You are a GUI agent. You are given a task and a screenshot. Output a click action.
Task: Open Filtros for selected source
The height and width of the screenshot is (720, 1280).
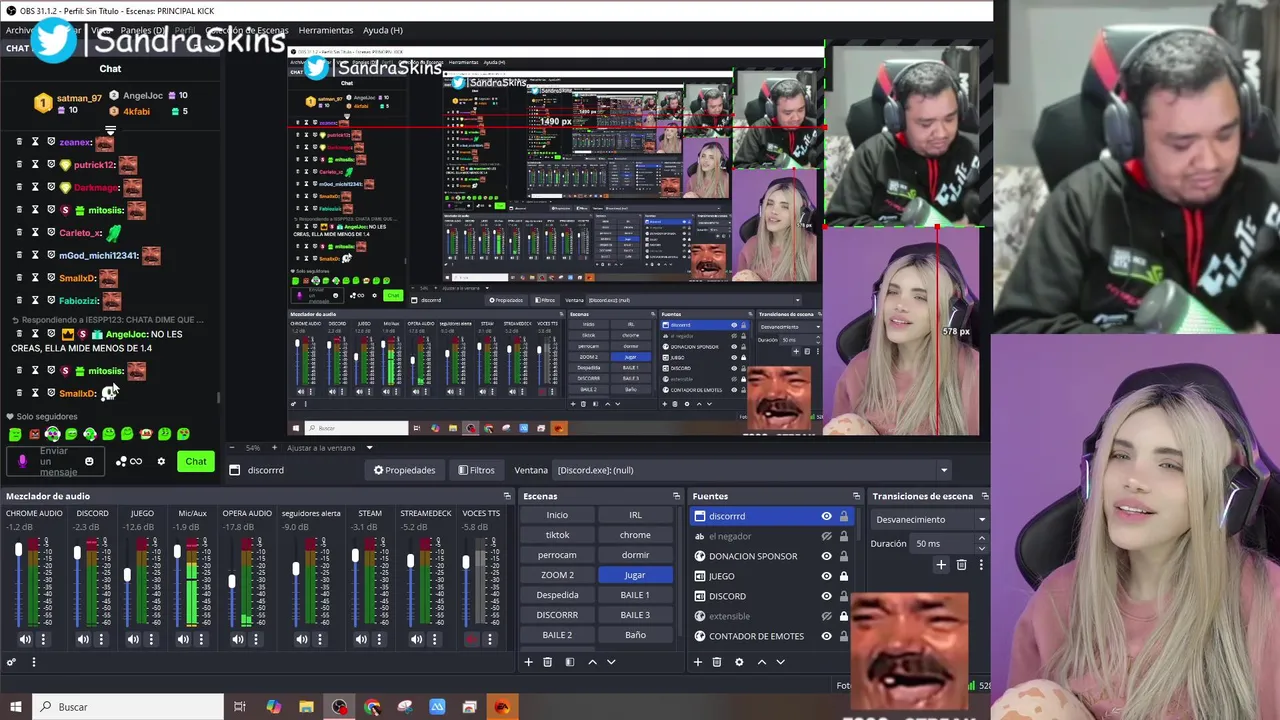tap(476, 470)
